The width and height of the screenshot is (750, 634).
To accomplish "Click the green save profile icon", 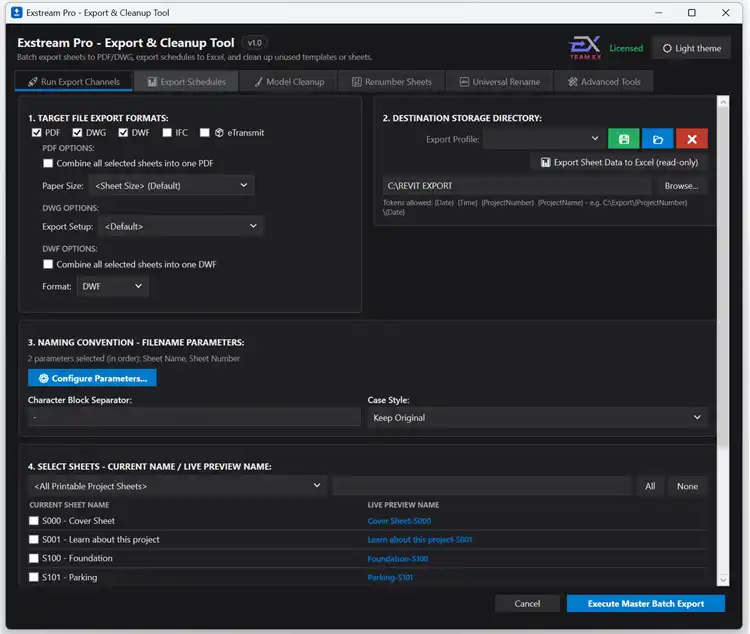I will (624, 139).
